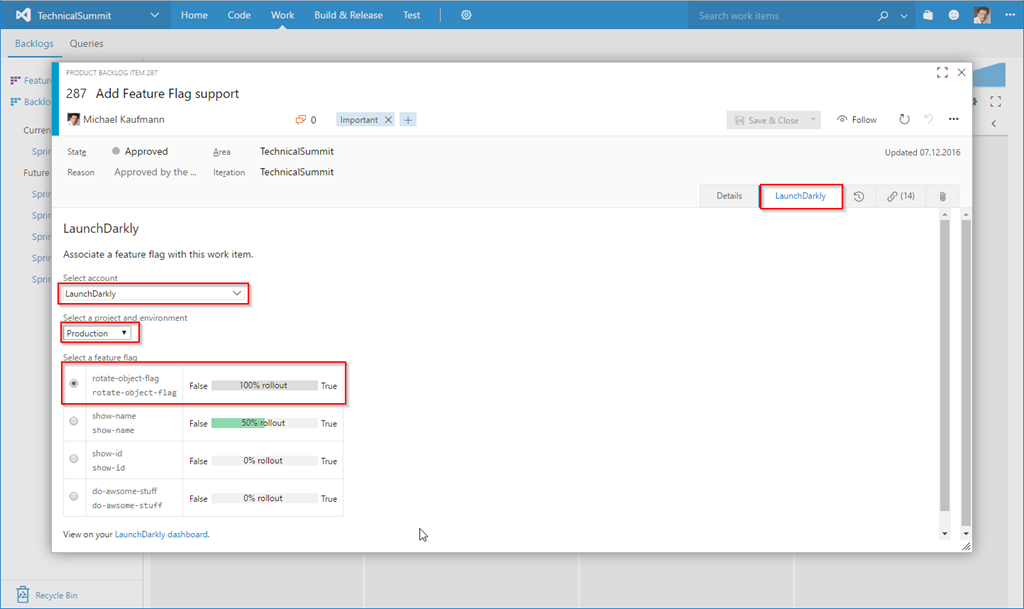
Task: Open the more actions ellipsis menu
Action: tap(953, 119)
